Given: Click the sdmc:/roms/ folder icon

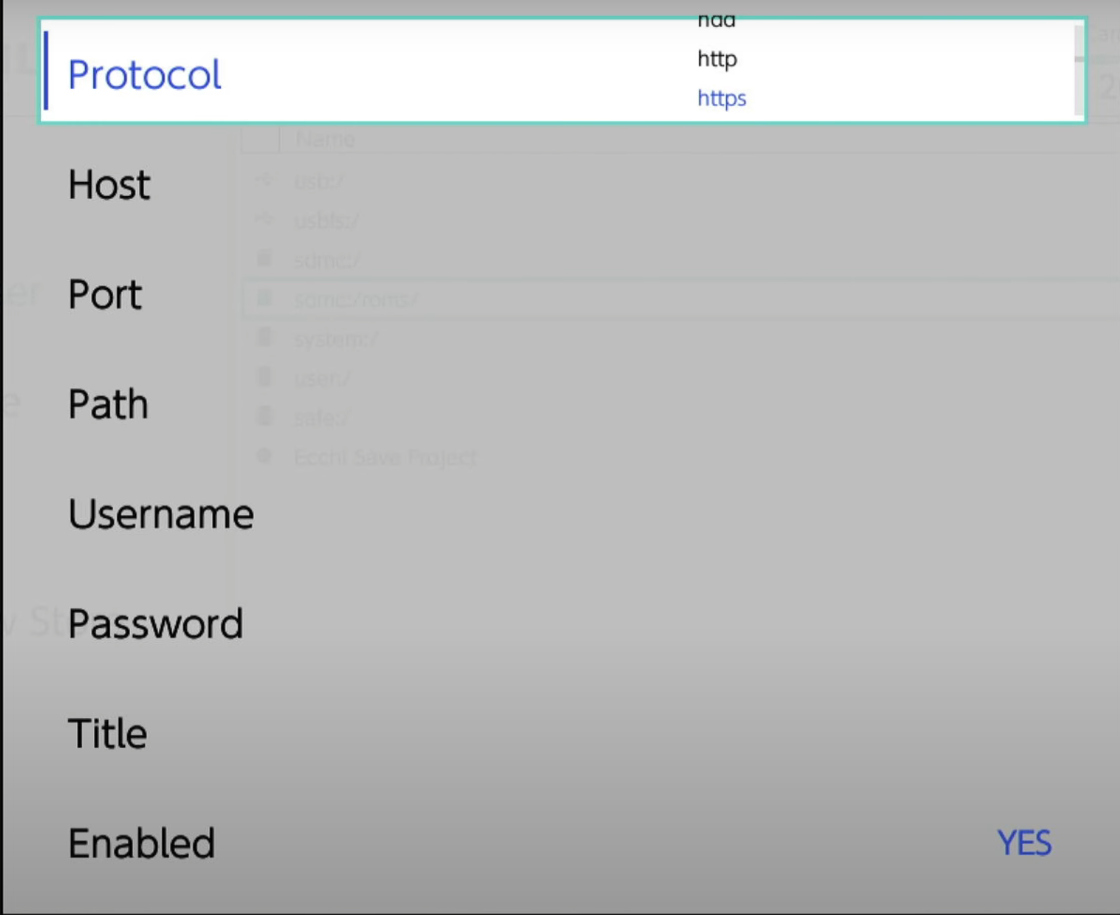Looking at the screenshot, I should tap(264, 299).
